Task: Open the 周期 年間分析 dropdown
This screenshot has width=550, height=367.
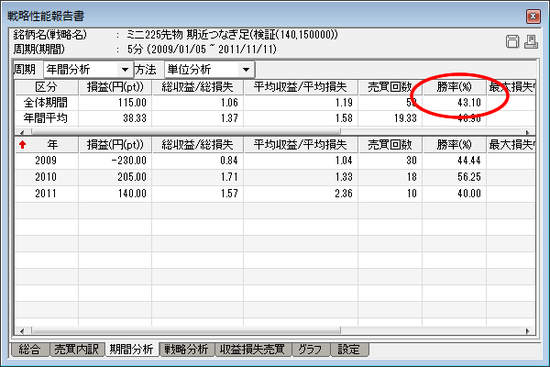Action: [125, 69]
